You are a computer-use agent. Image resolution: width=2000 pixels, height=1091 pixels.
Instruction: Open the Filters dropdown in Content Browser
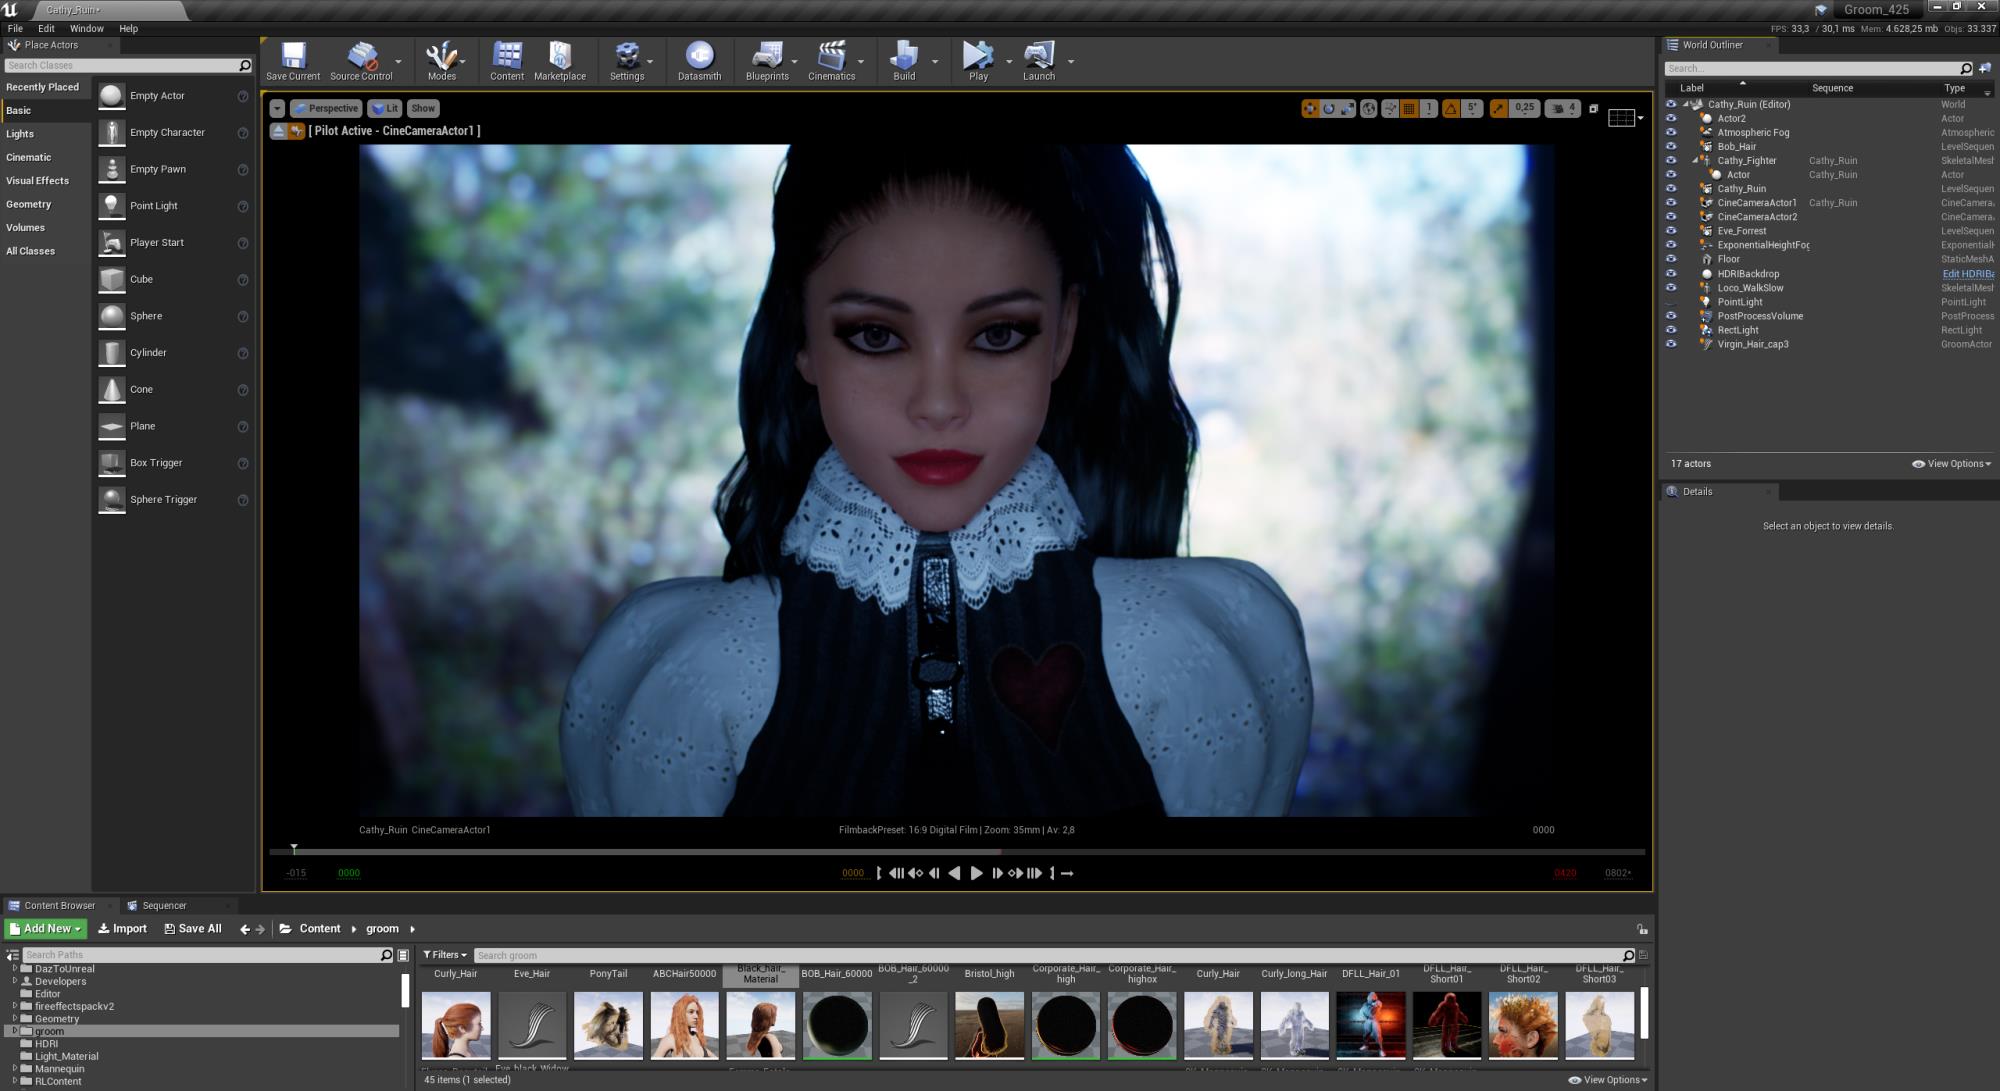coord(444,955)
